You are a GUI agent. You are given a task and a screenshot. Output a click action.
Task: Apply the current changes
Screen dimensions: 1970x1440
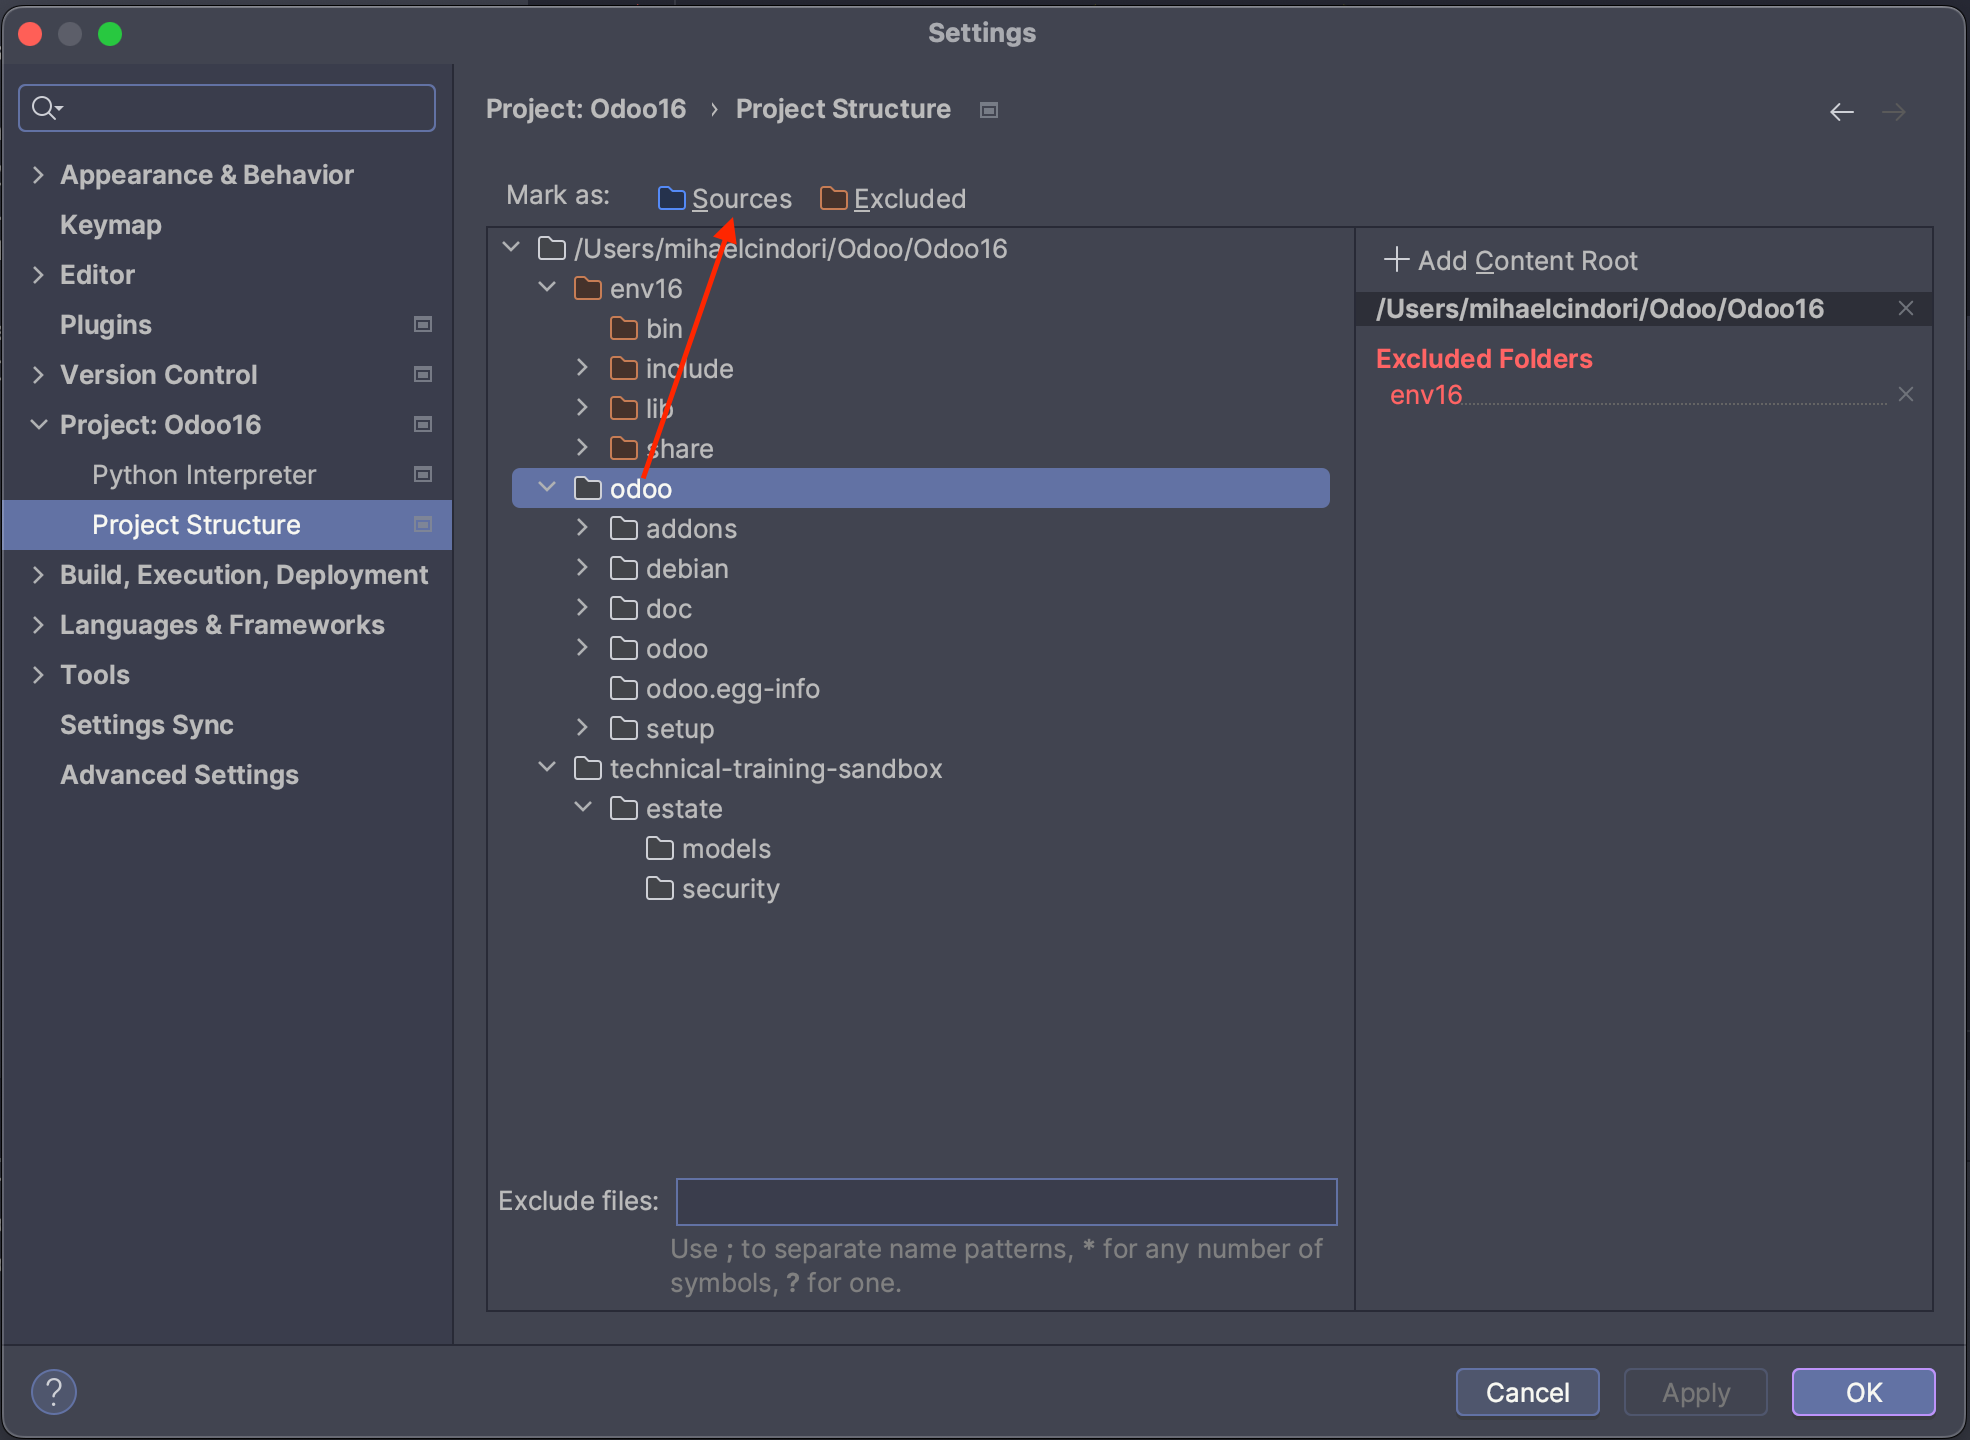coord(1694,1391)
